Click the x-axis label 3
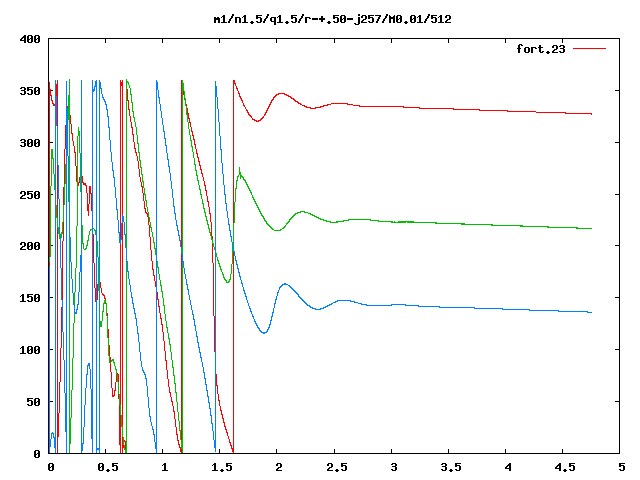The width and height of the screenshot is (640, 480). (x=393, y=467)
